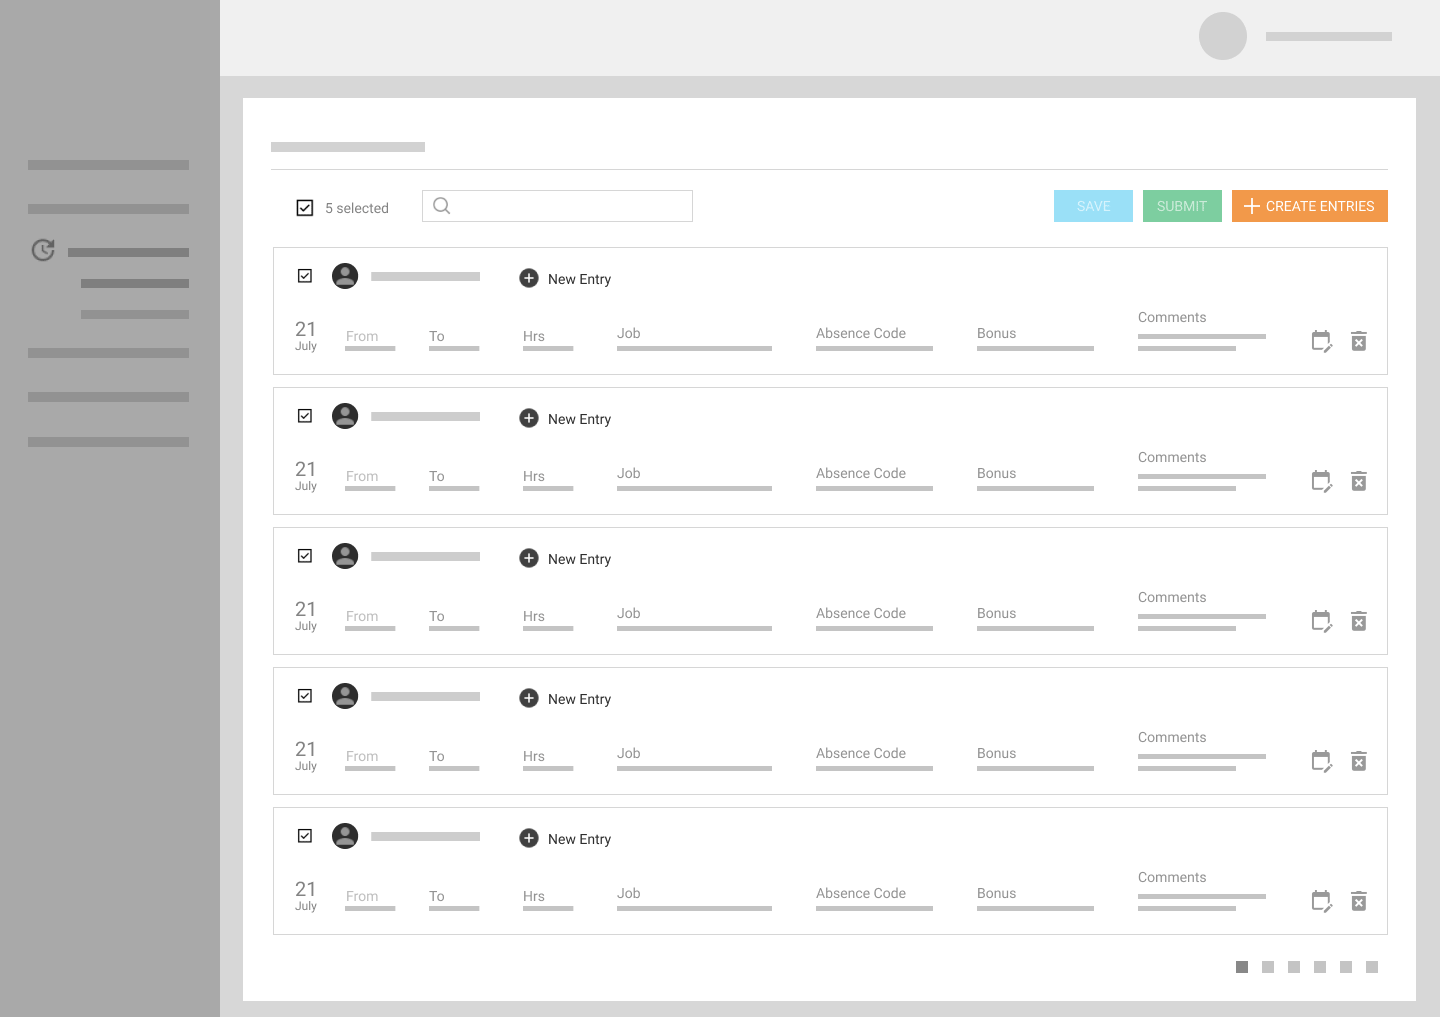Click the Hrs field on second entry card
The image size is (1440, 1017).
tap(548, 479)
